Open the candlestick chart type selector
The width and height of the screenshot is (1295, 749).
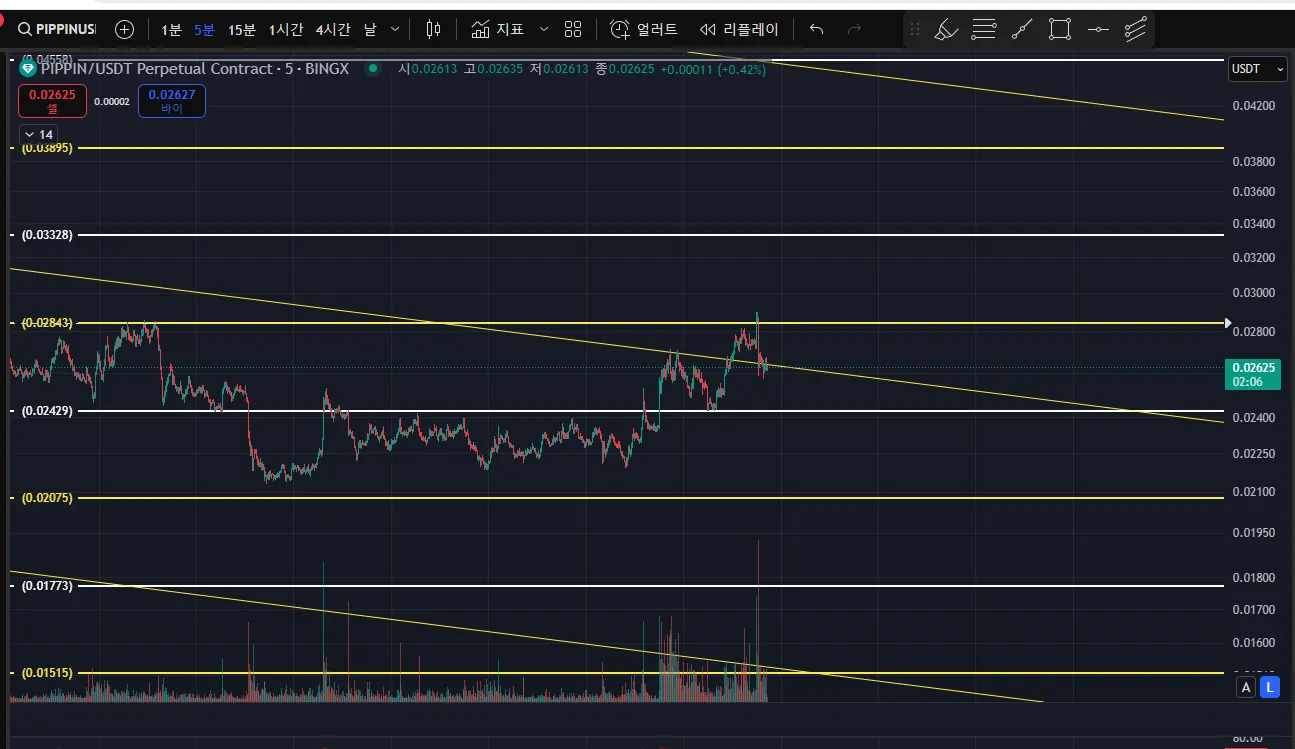(433, 29)
